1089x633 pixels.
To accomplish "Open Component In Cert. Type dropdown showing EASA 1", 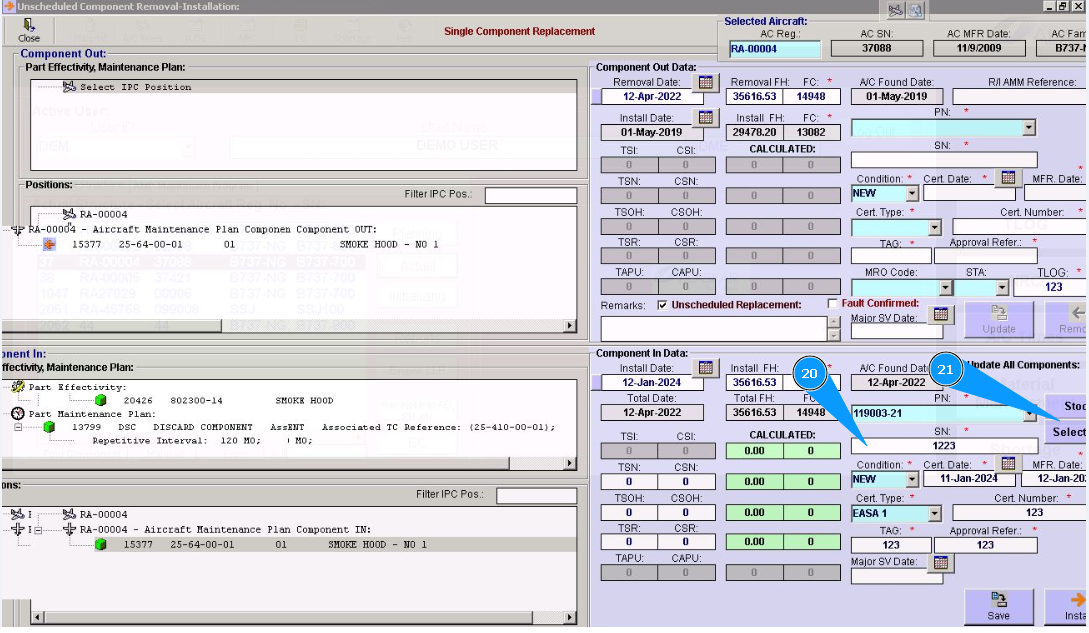I will pyautogui.click(x=935, y=513).
